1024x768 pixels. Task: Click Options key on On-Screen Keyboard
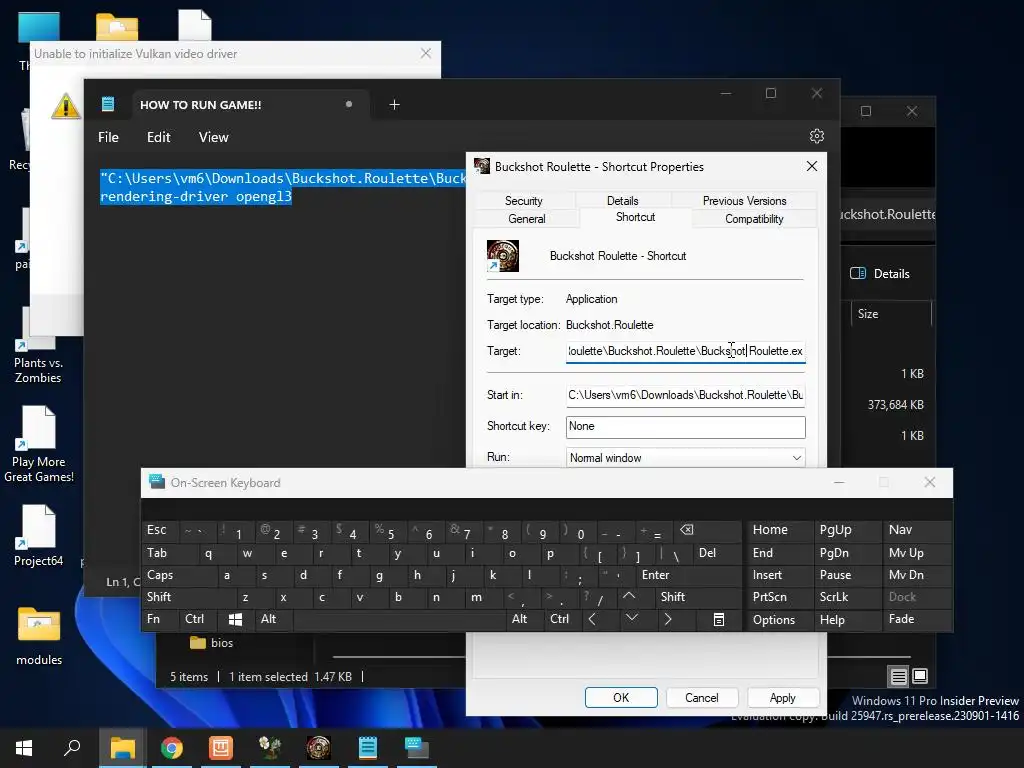pyautogui.click(x=779, y=619)
